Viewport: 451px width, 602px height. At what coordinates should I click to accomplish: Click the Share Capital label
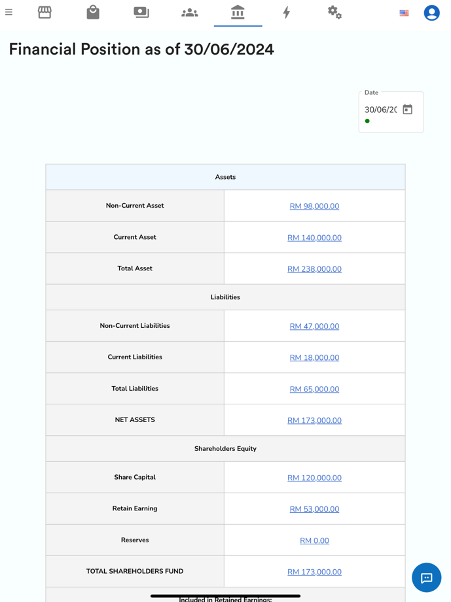(x=135, y=477)
